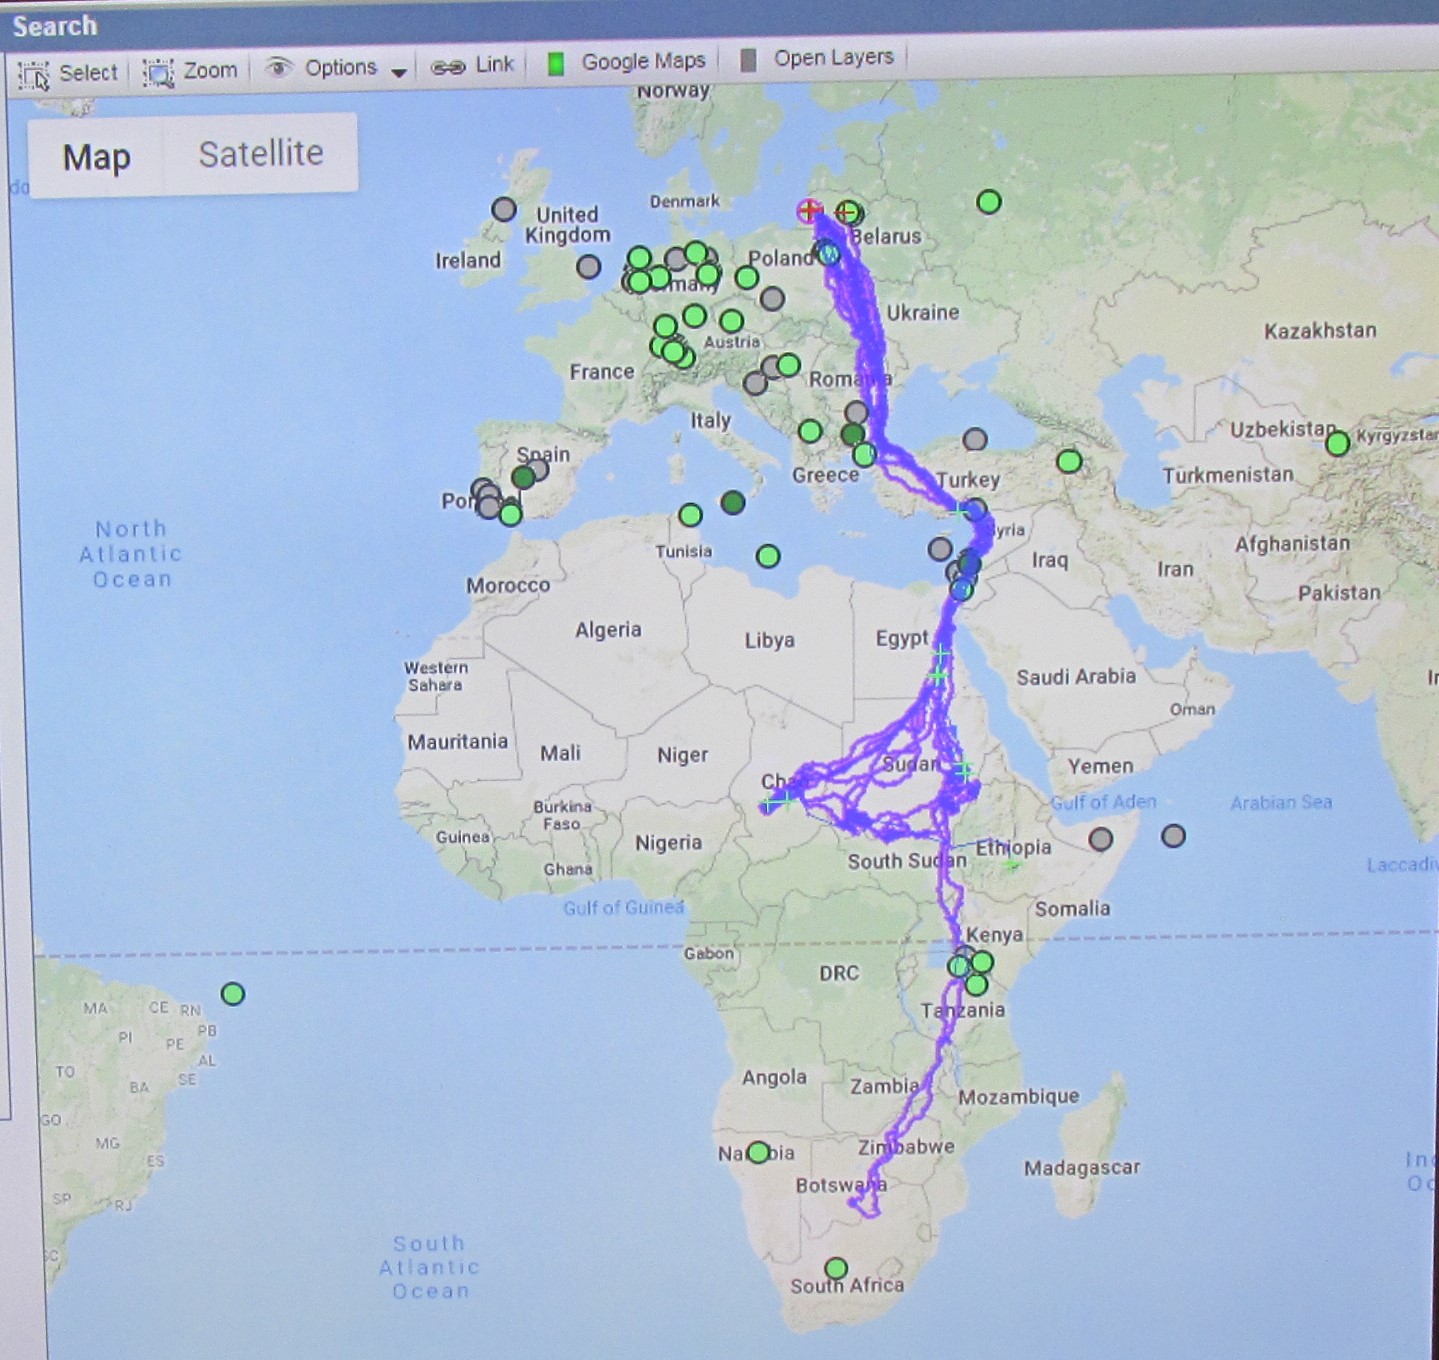This screenshot has width=1439, height=1360.
Task: Click the Select tool icon in toolbar
Action: 35,74
